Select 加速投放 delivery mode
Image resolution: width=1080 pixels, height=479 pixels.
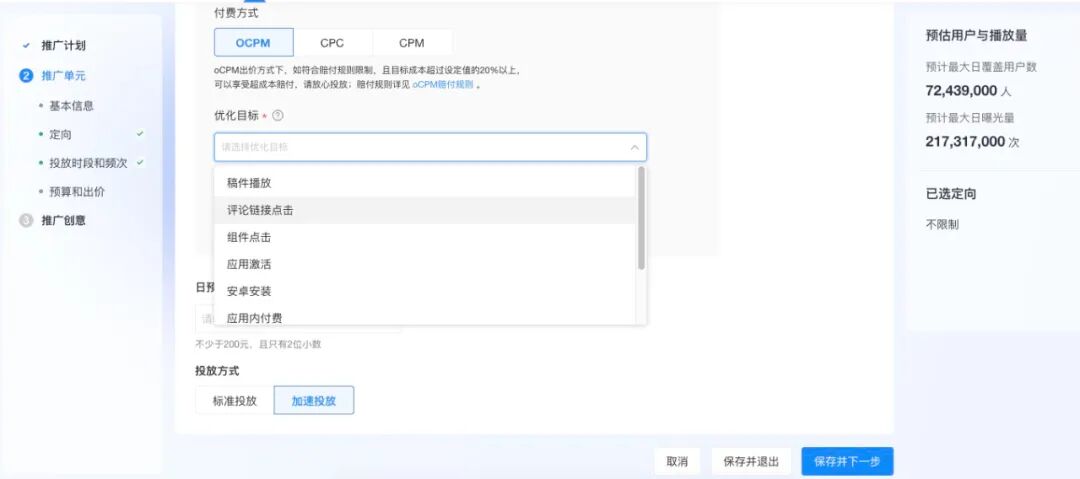[x=314, y=400]
